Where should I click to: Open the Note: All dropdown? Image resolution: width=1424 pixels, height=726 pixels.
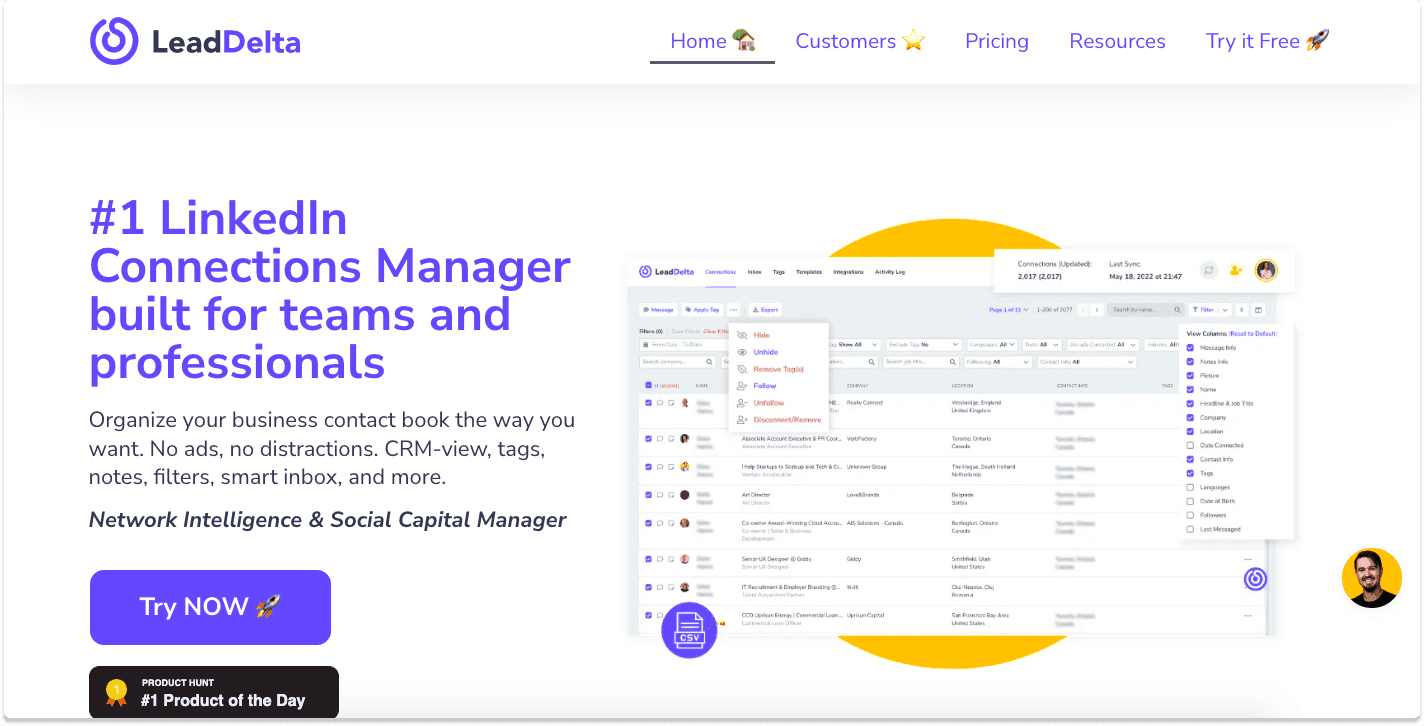(1042, 344)
